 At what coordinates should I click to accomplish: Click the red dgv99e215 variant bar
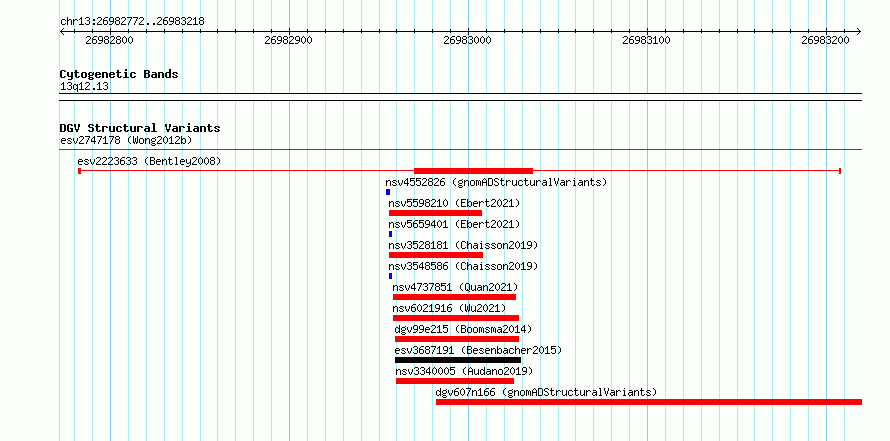[457, 339]
